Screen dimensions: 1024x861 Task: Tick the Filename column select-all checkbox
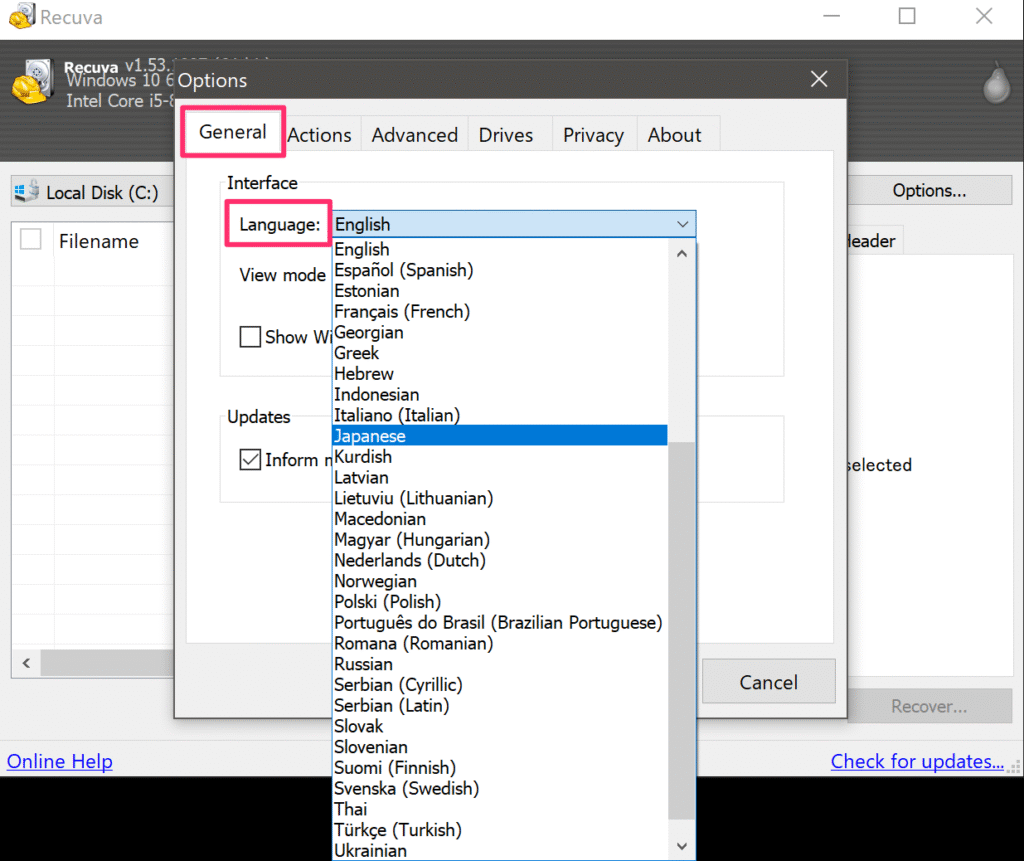[31, 239]
